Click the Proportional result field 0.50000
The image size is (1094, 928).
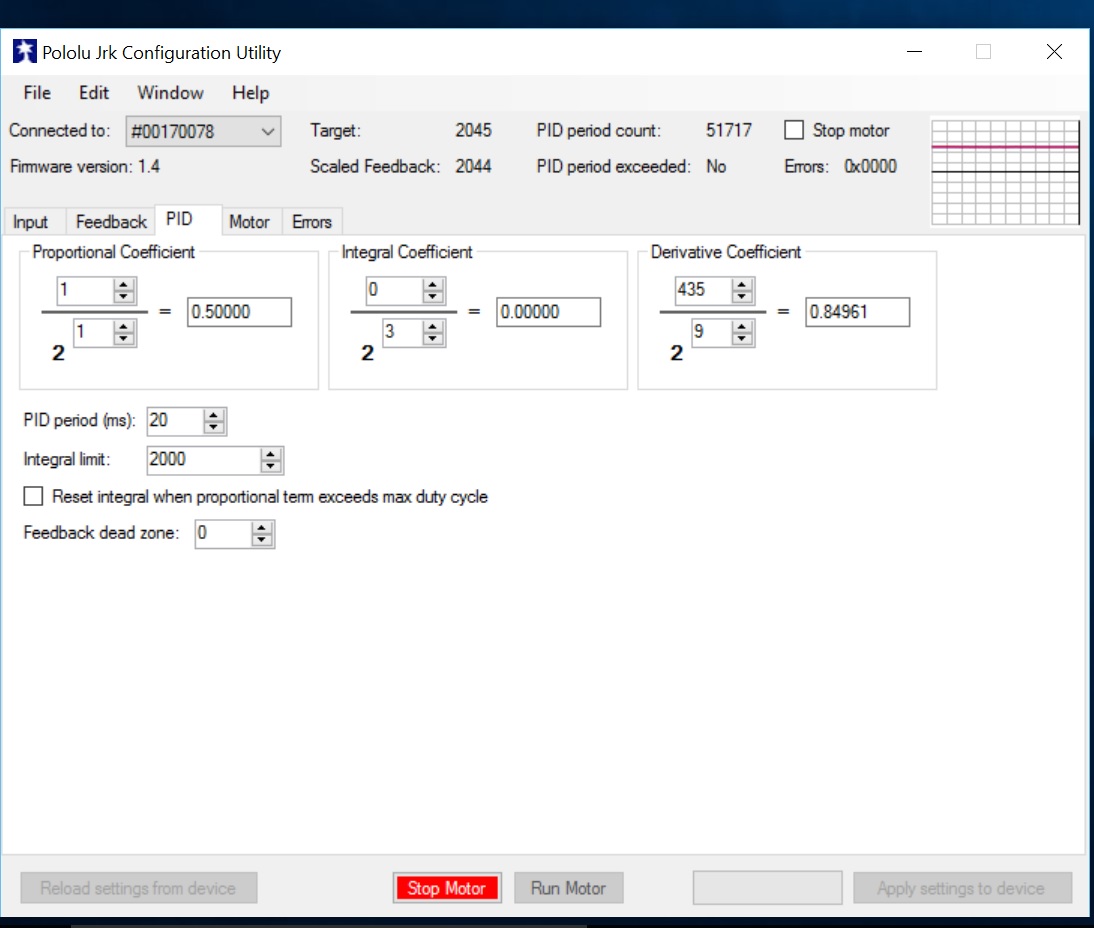pyautogui.click(x=239, y=312)
